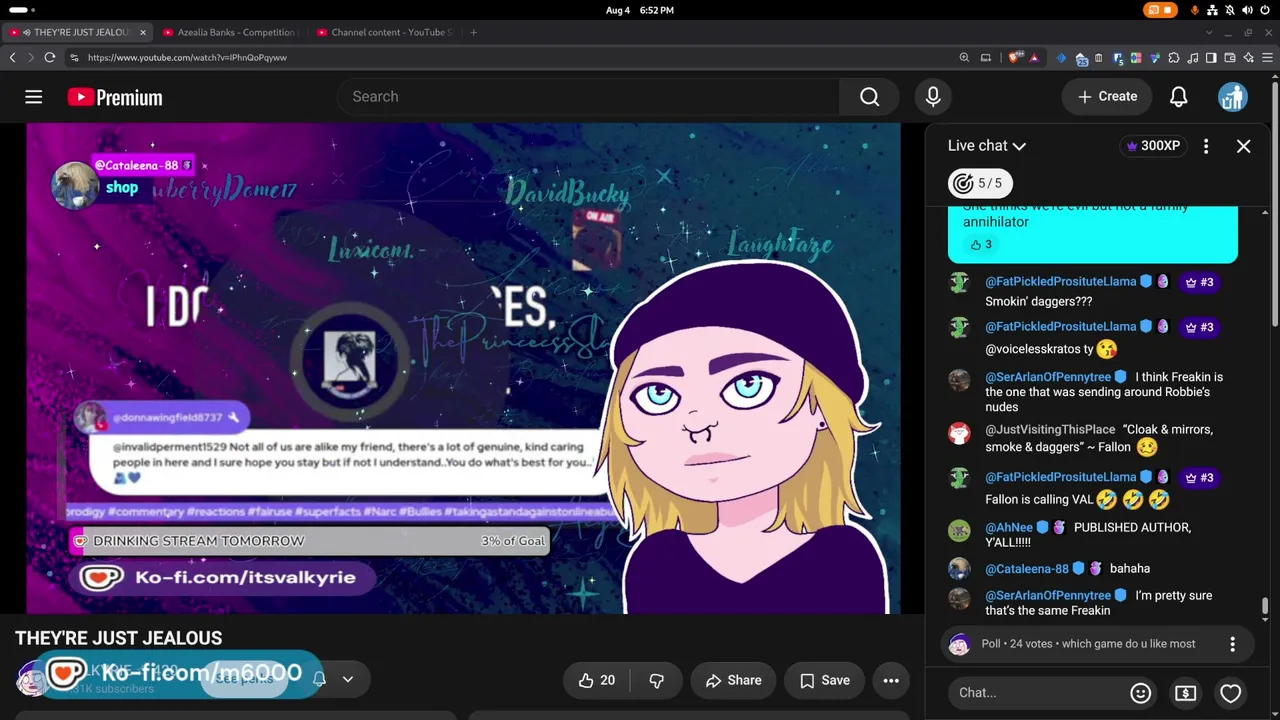Open poll options three-dot menu
This screenshot has height=720, width=1280.
point(1232,644)
